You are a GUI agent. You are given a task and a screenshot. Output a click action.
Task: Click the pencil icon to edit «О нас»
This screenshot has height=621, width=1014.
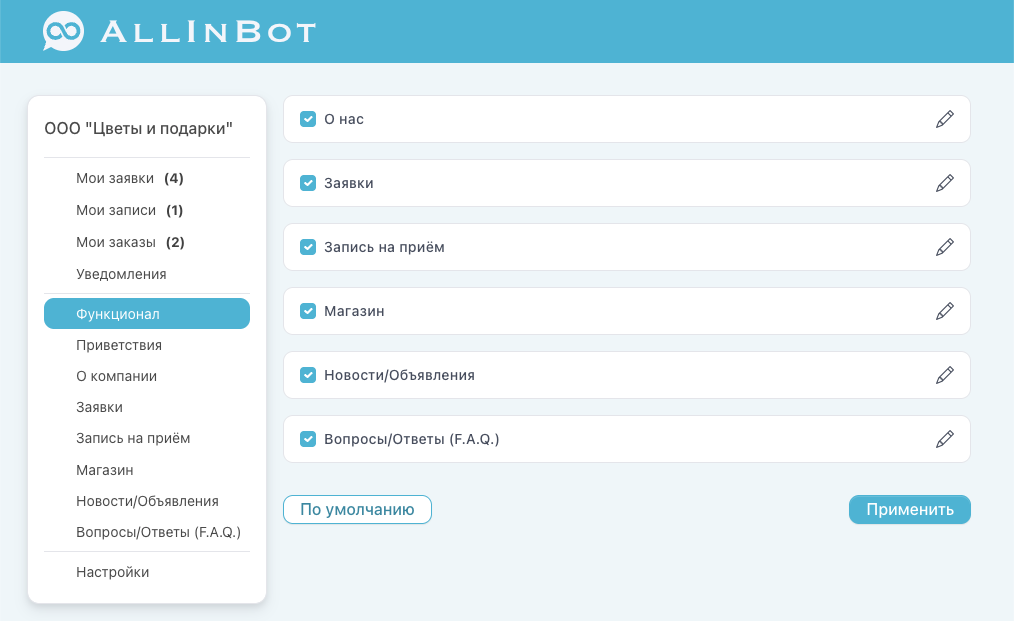944,119
